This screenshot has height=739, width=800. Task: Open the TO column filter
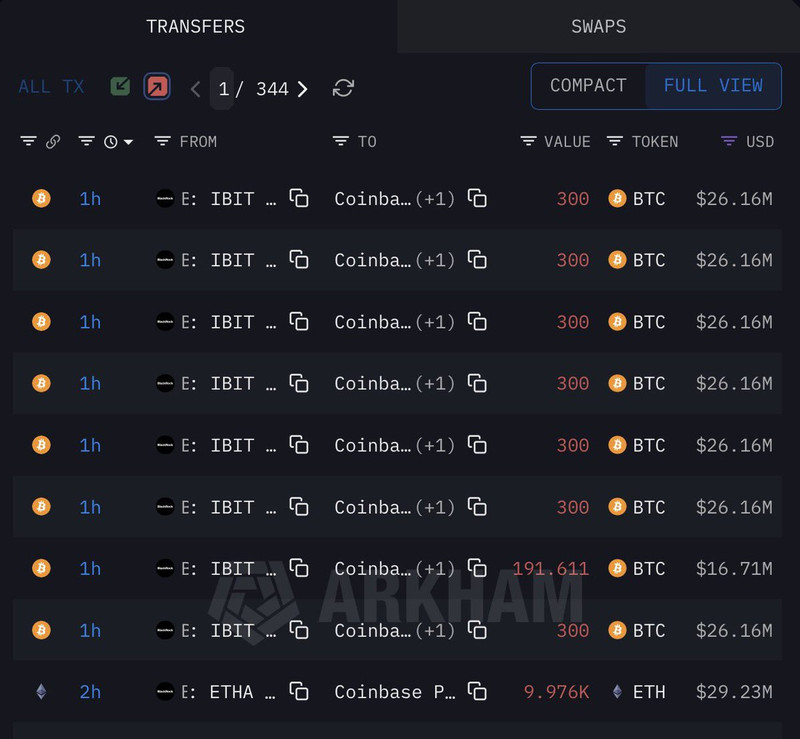341,142
